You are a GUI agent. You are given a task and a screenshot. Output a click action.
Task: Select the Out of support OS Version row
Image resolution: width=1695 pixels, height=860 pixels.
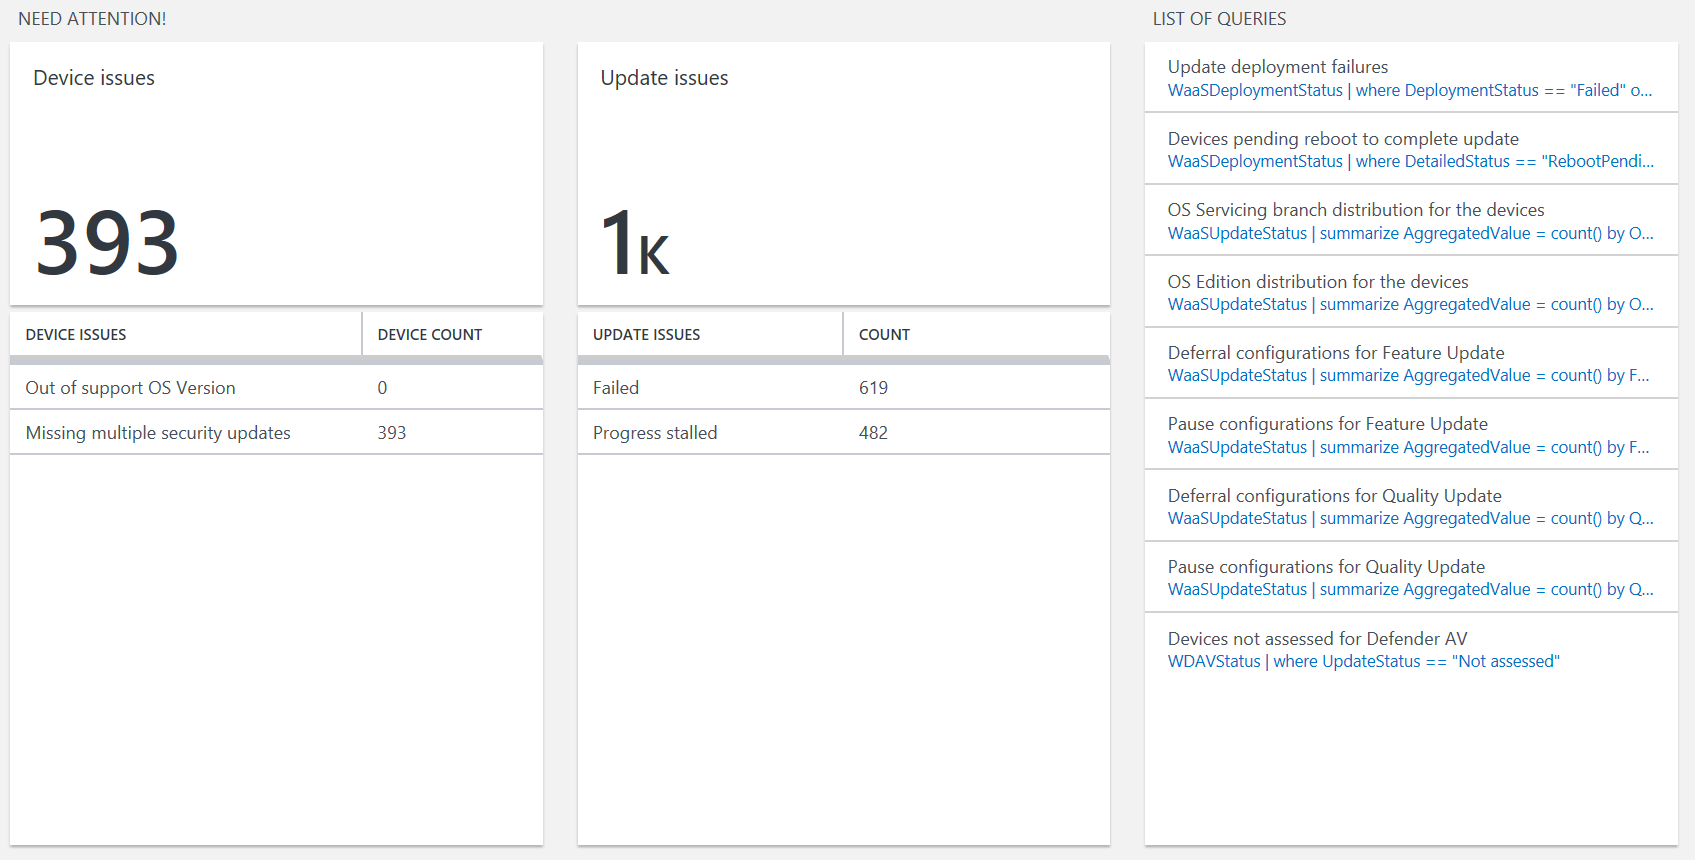click(x=276, y=388)
